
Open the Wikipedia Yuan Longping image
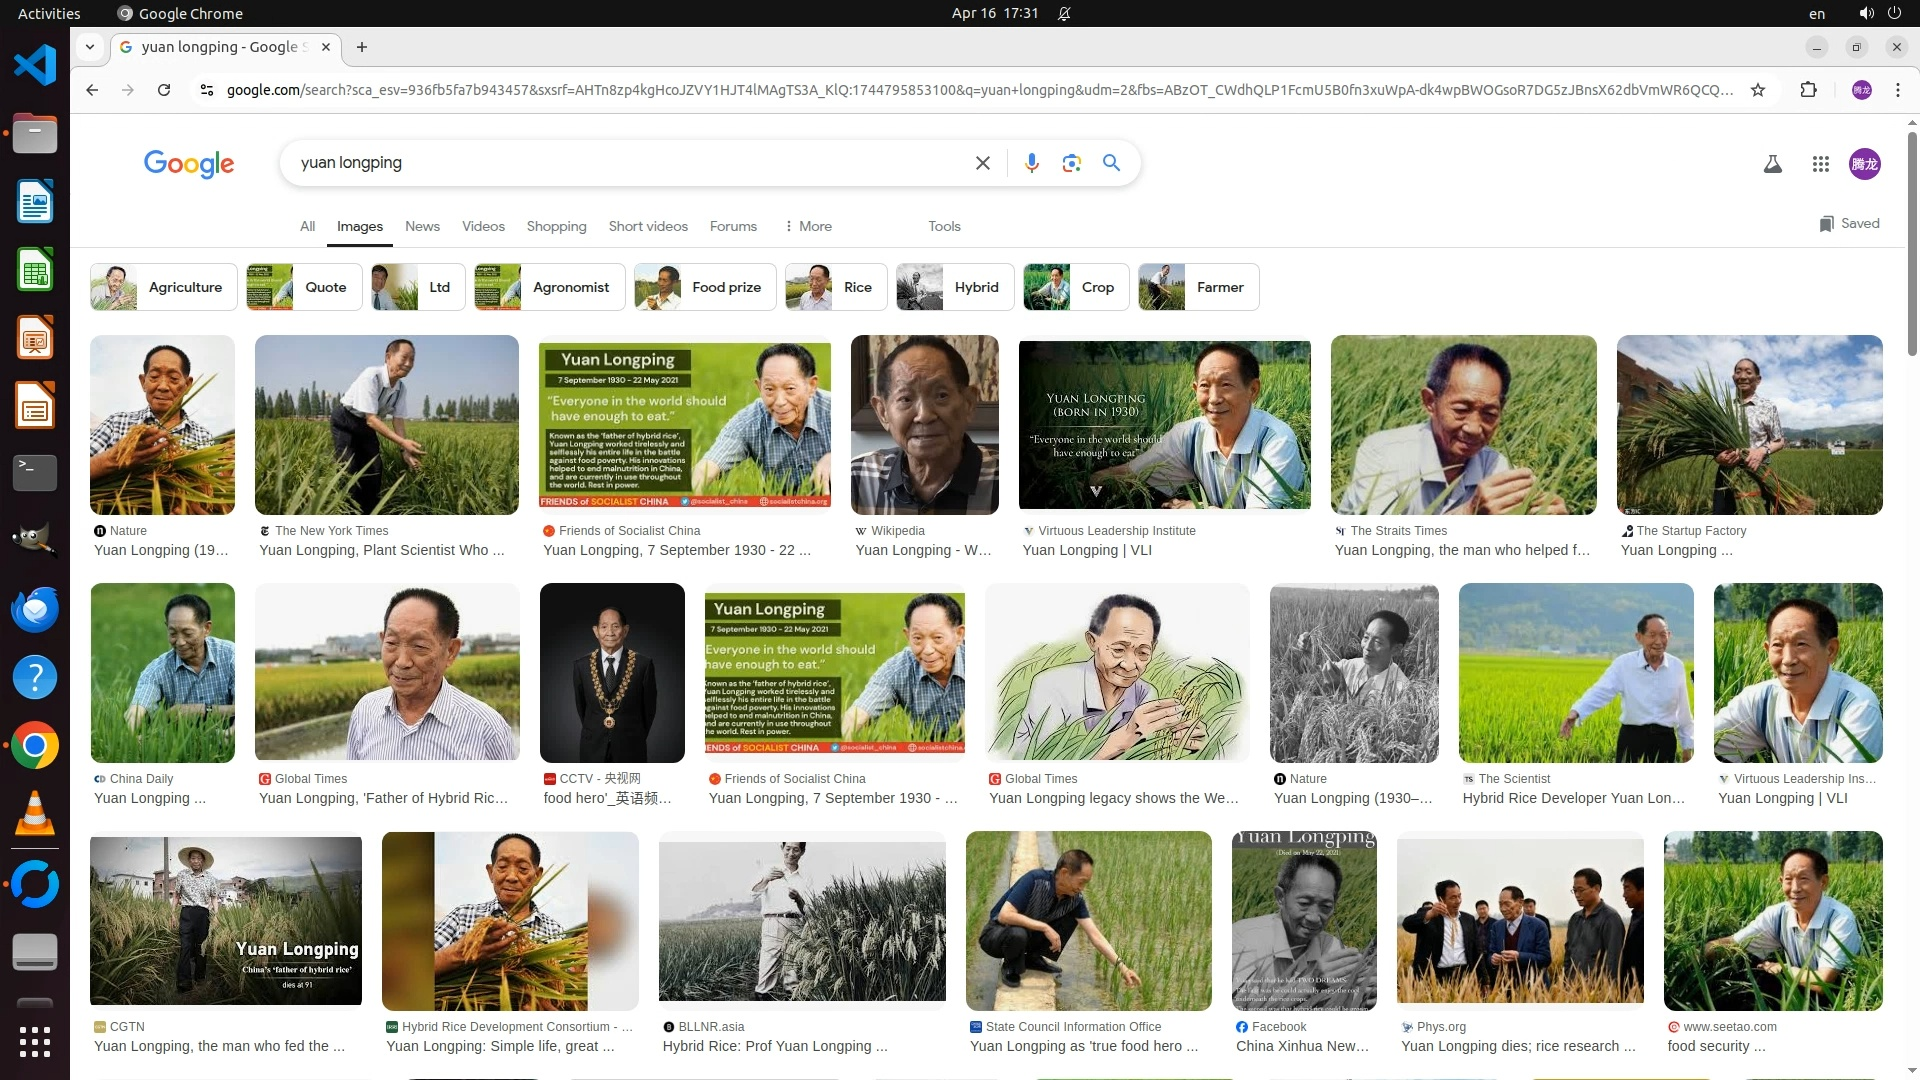click(x=924, y=425)
